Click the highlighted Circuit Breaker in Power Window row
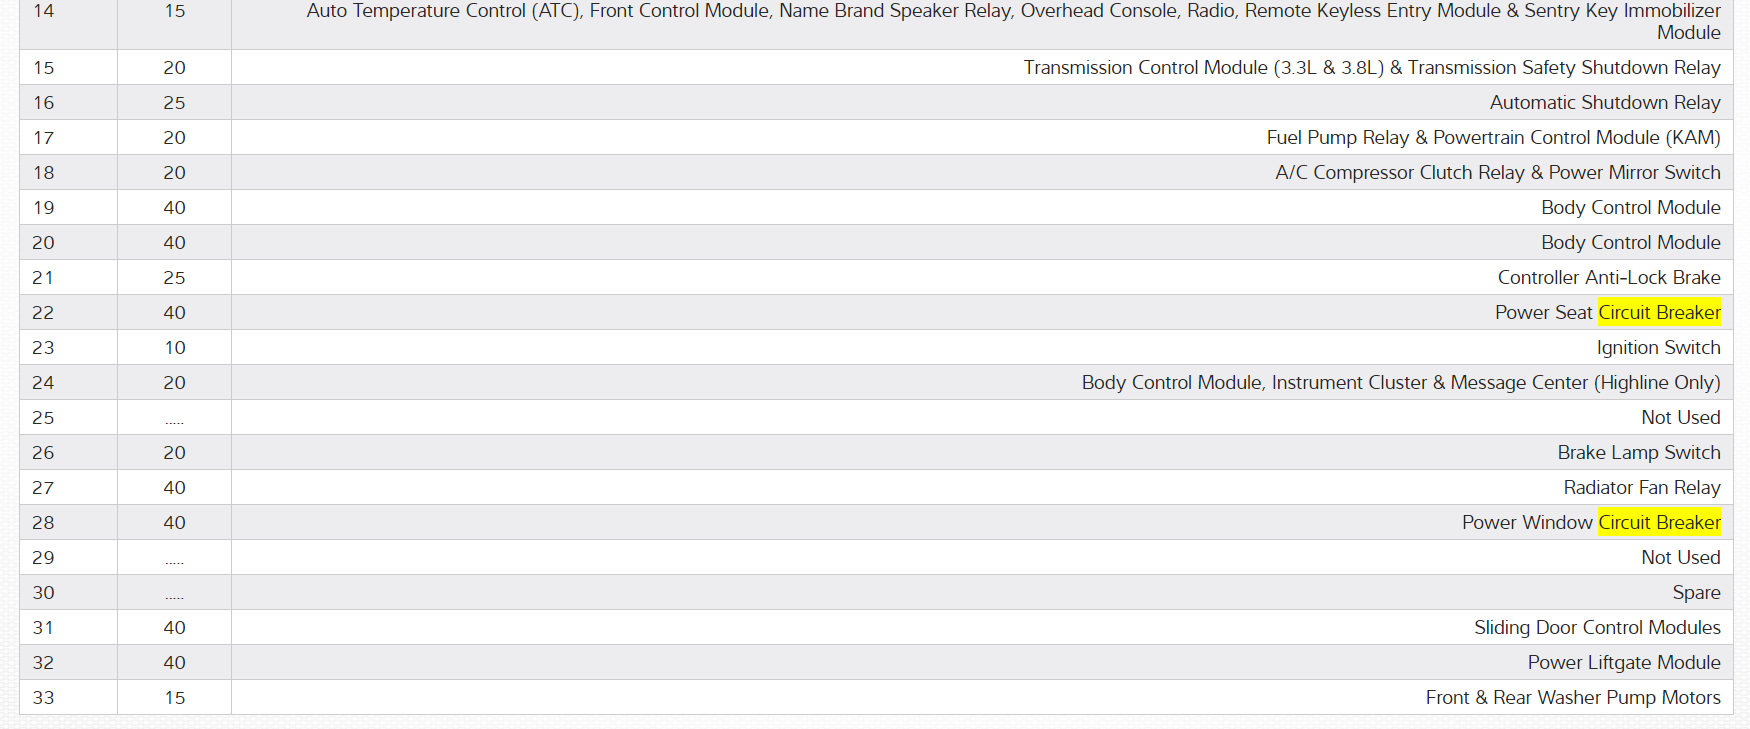This screenshot has height=729, width=1750. coord(1659,522)
